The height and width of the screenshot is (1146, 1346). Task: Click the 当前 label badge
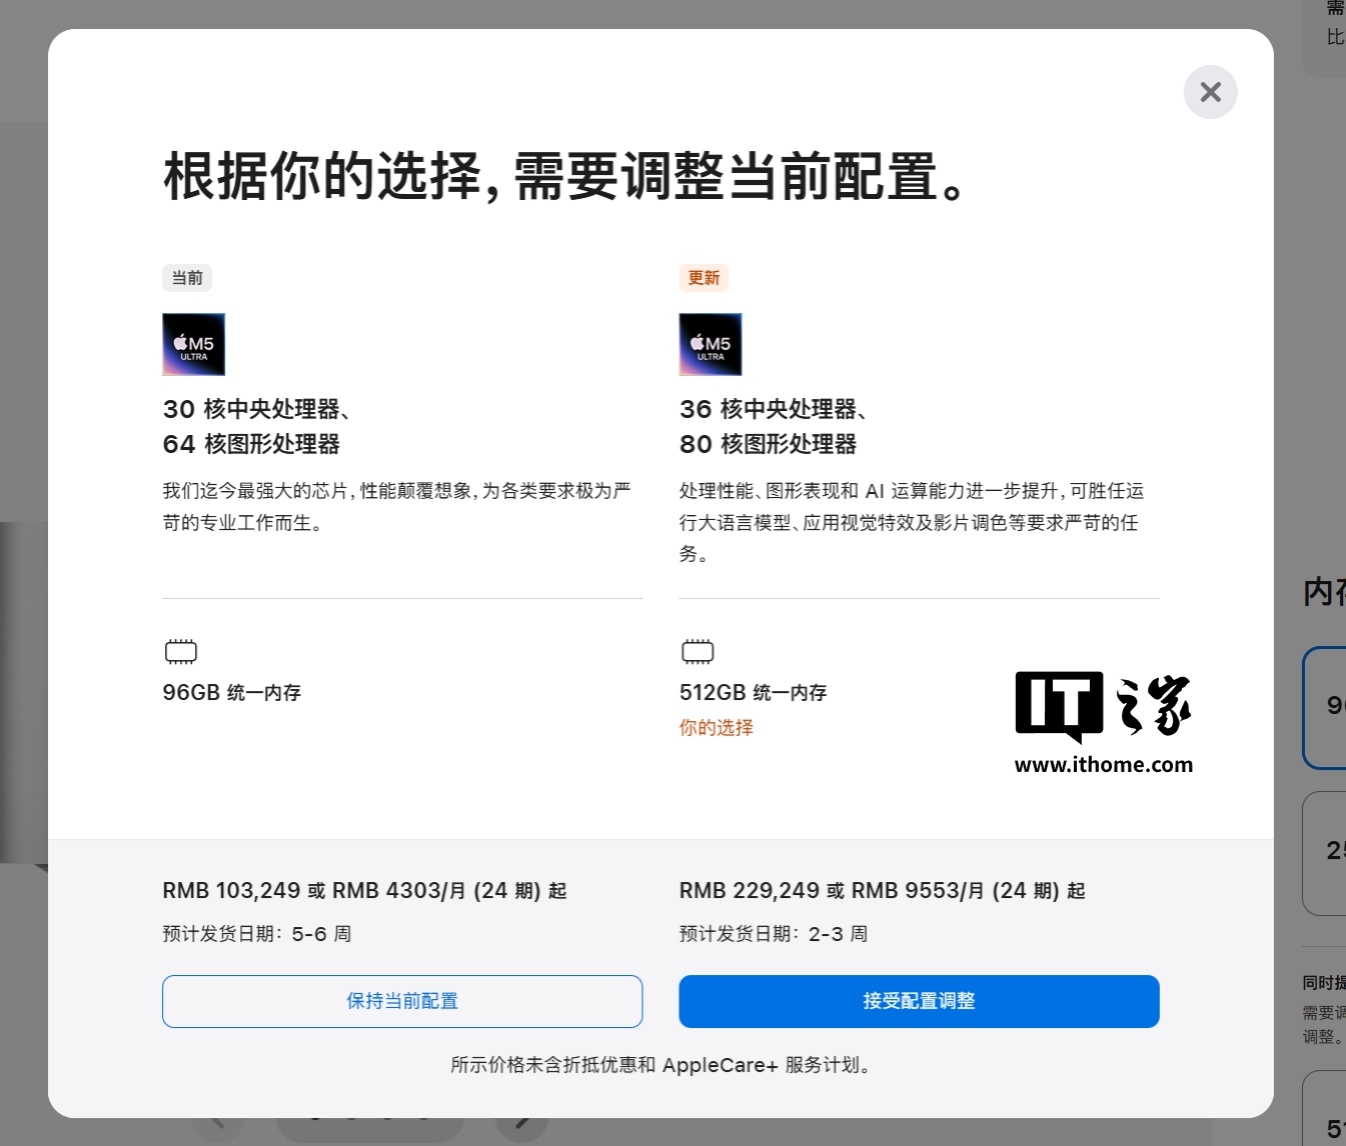[187, 278]
